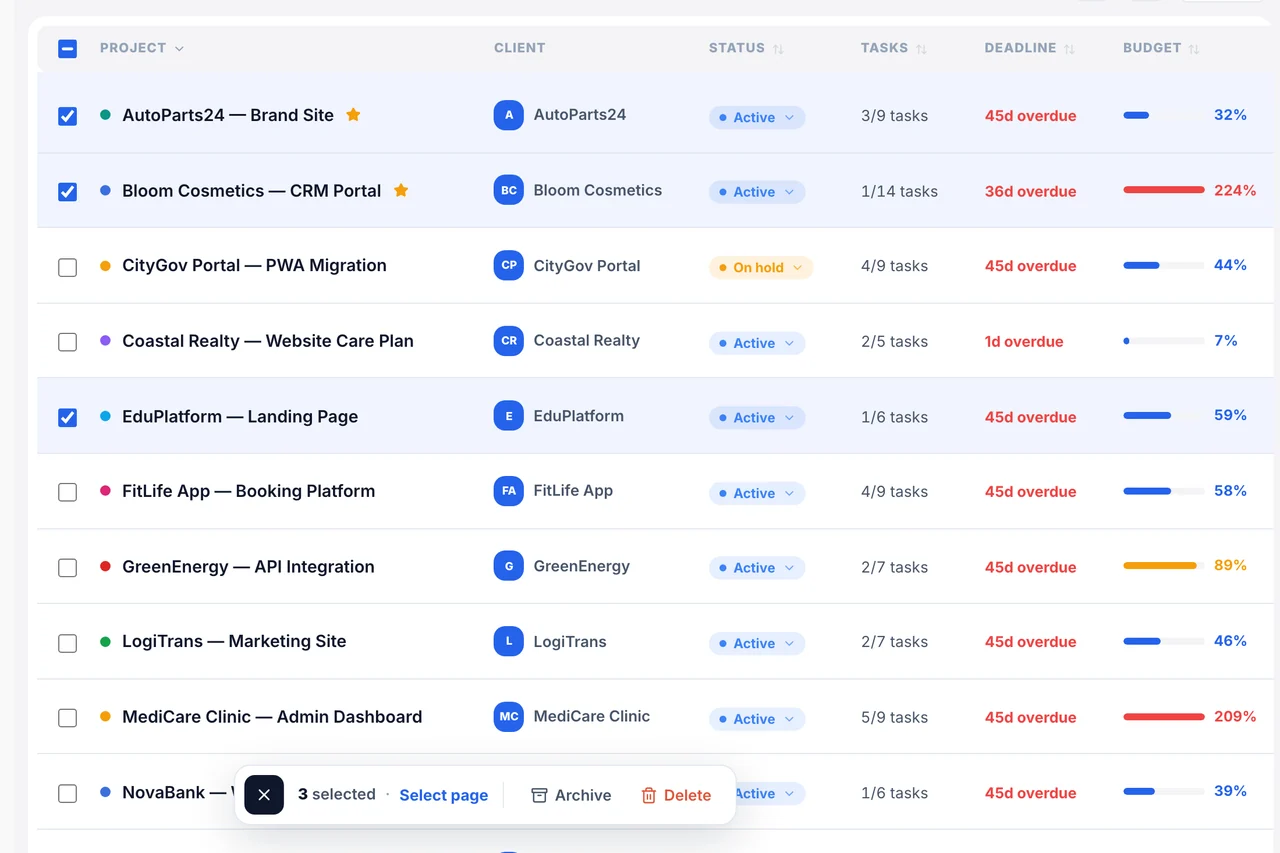Click the star icon beside AutoParts24 — Brand Site
Image resolution: width=1280 pixels, height=853 pixels.
pyautogui.click(x=353, y=115)
